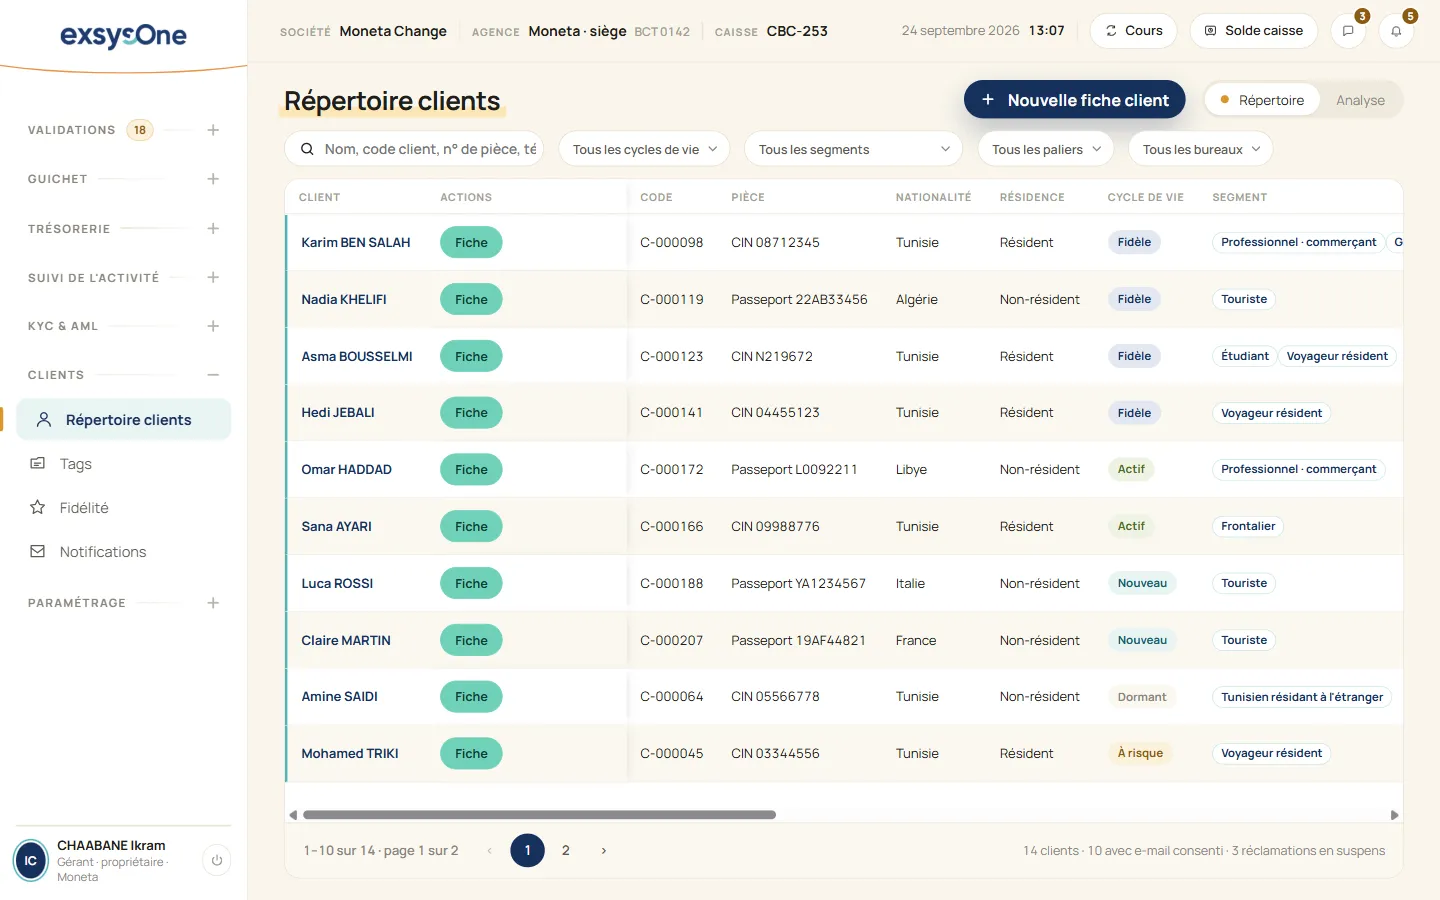Click the power logout icon
The image size is (1440, 900).
coord(217,860)
